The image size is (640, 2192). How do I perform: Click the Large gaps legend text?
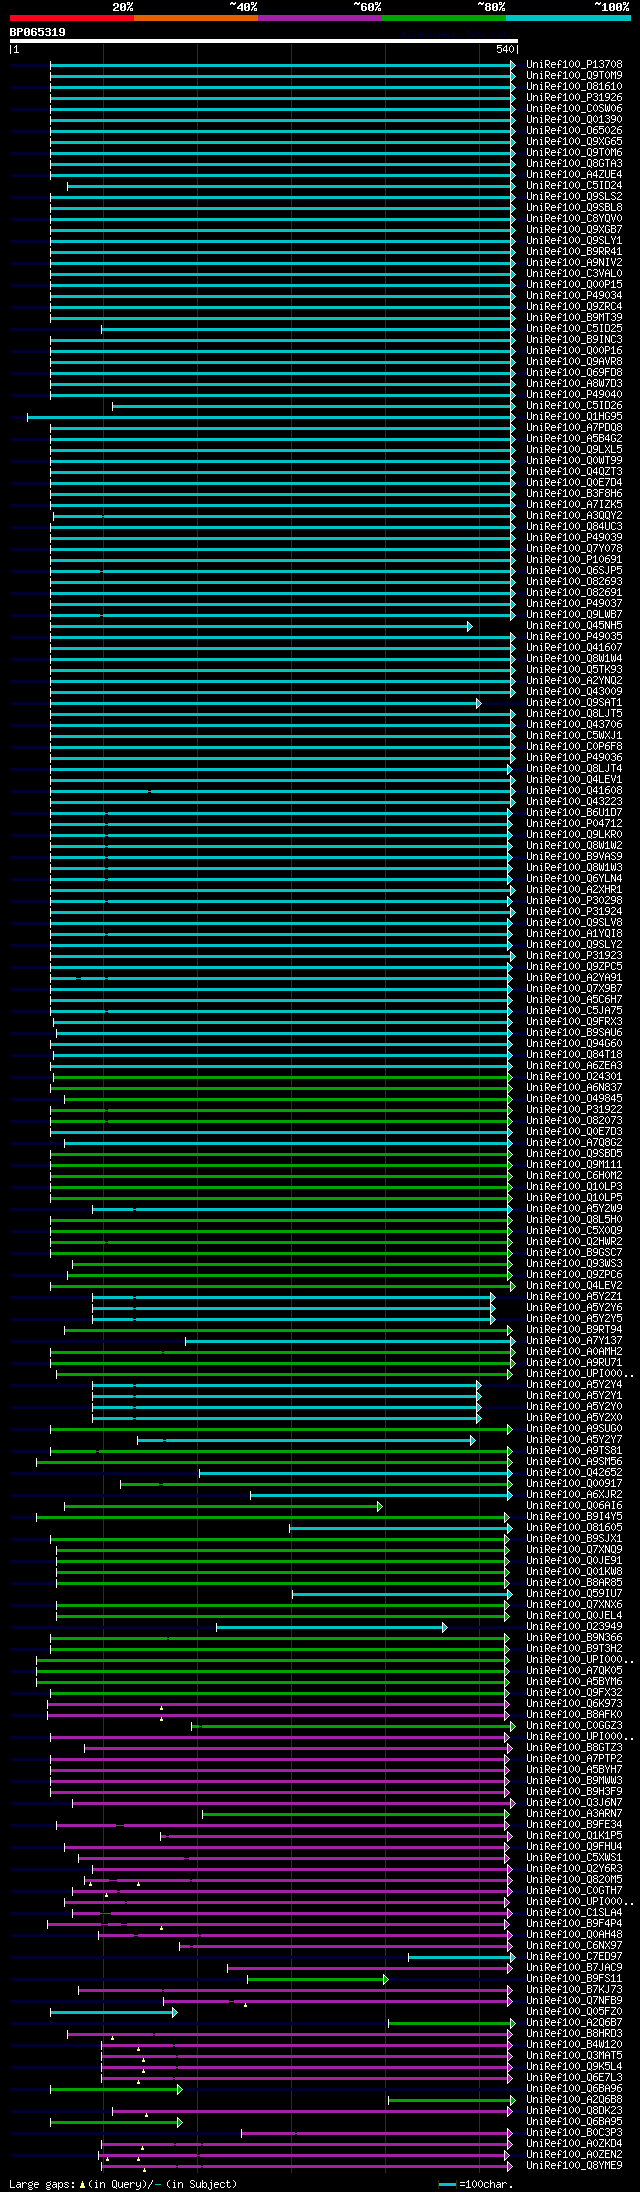coord(123,2185)
